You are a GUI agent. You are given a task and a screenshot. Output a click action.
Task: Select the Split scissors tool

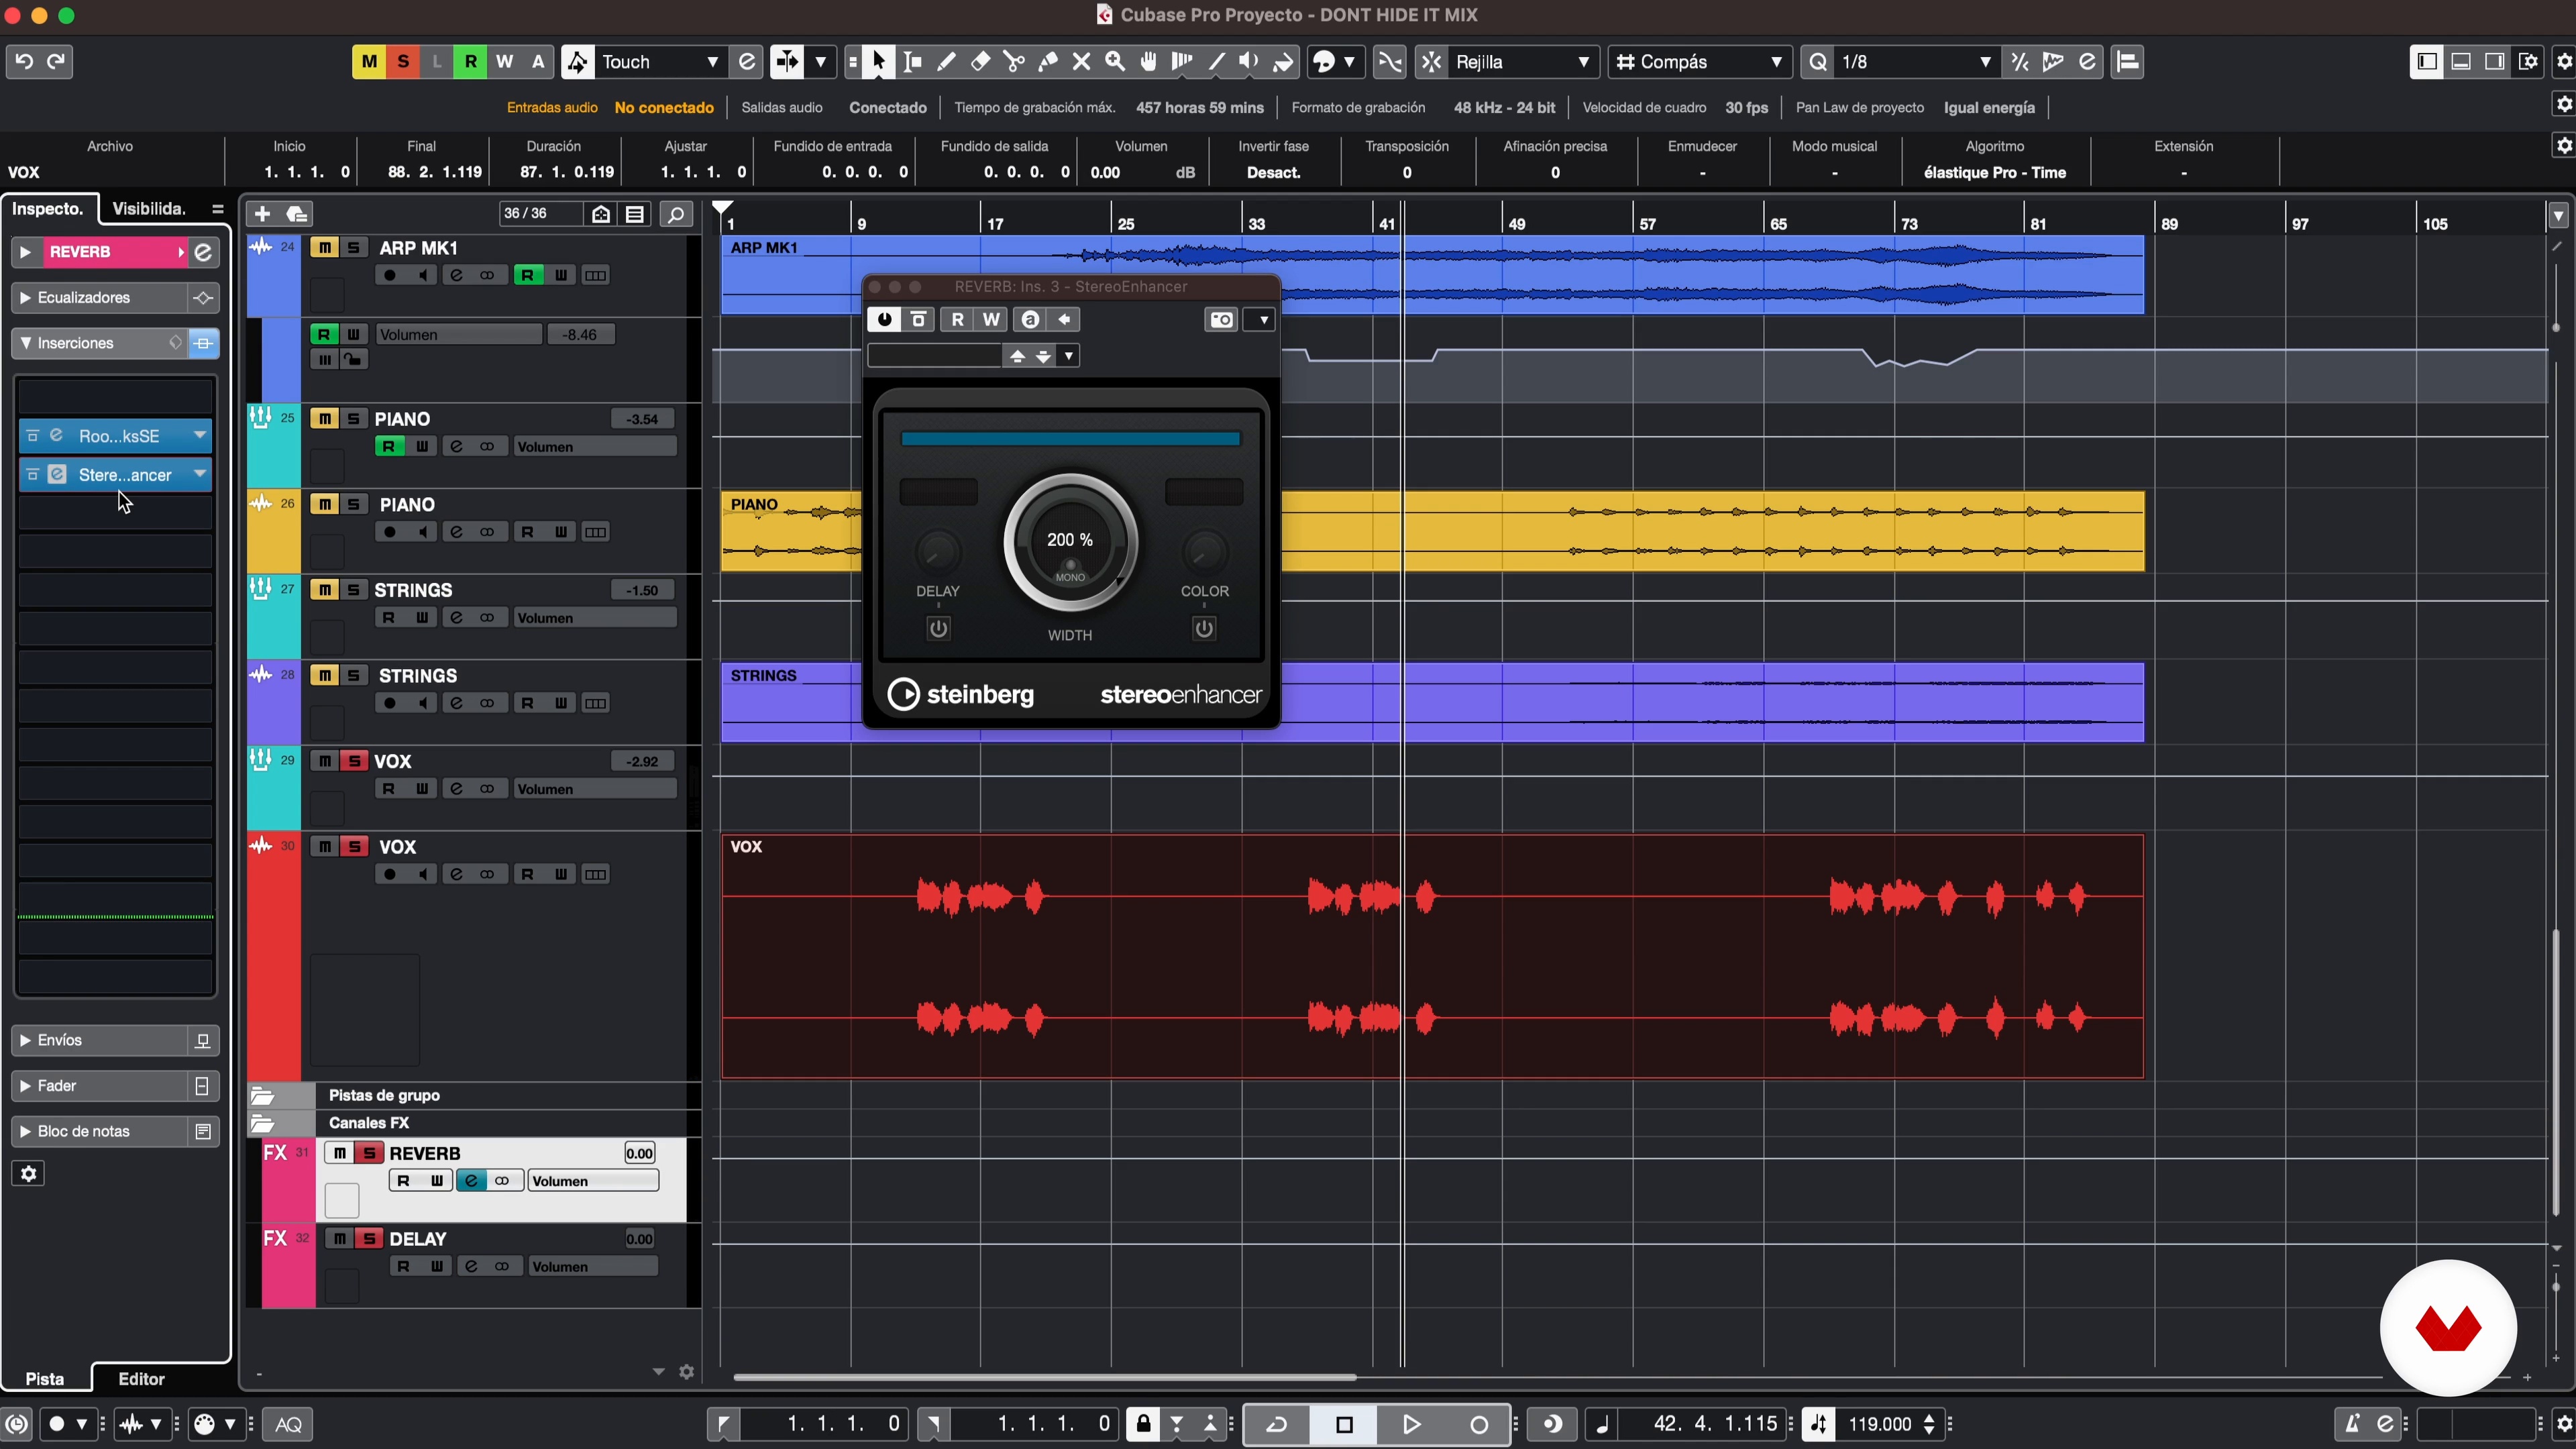1014,62
